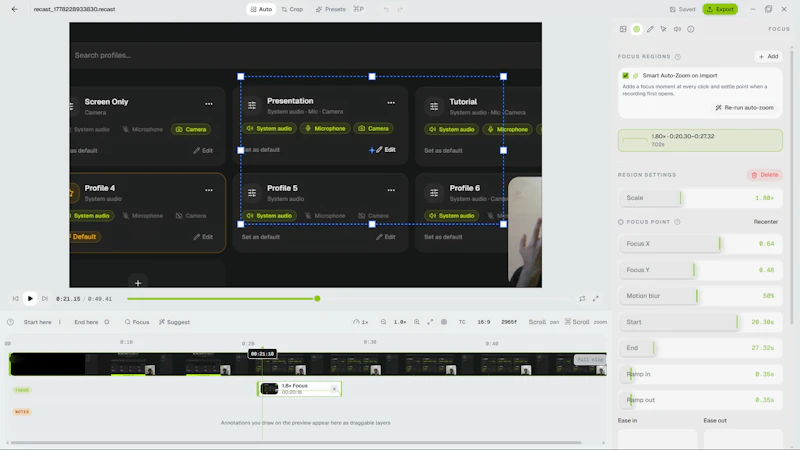
Task: Skip to the next frame
Action: pyautogui.click(x=45, y=298)
